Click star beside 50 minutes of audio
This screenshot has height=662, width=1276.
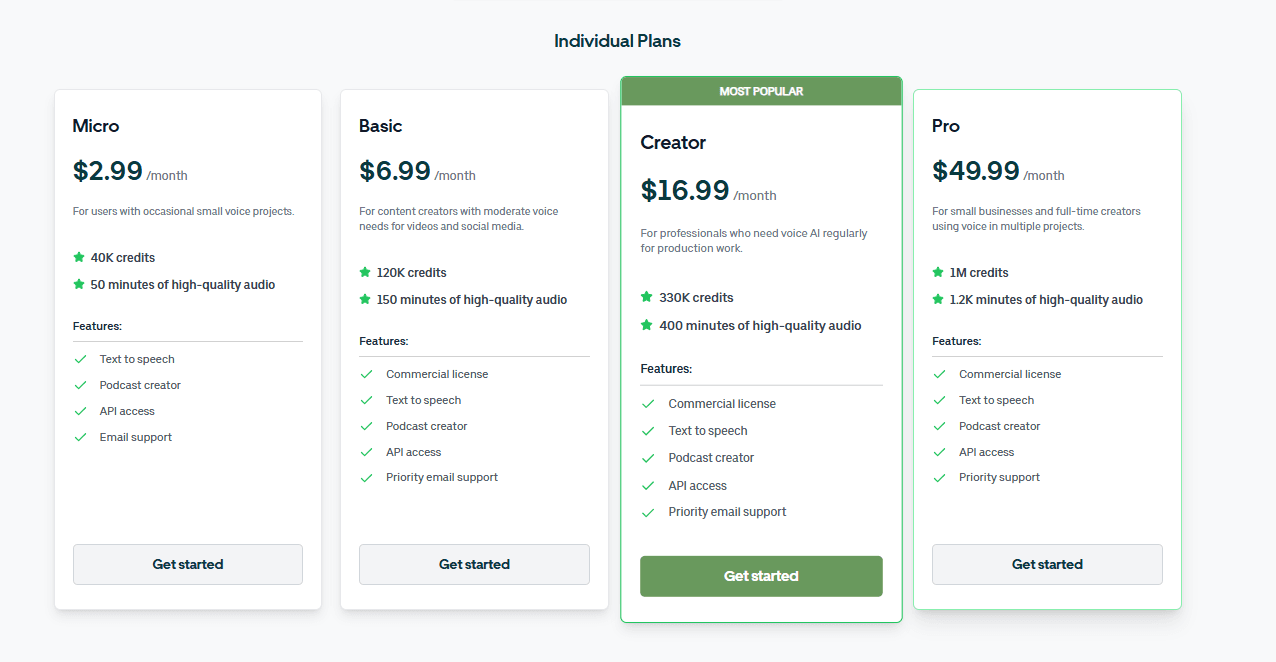click(x=79, y=284)
